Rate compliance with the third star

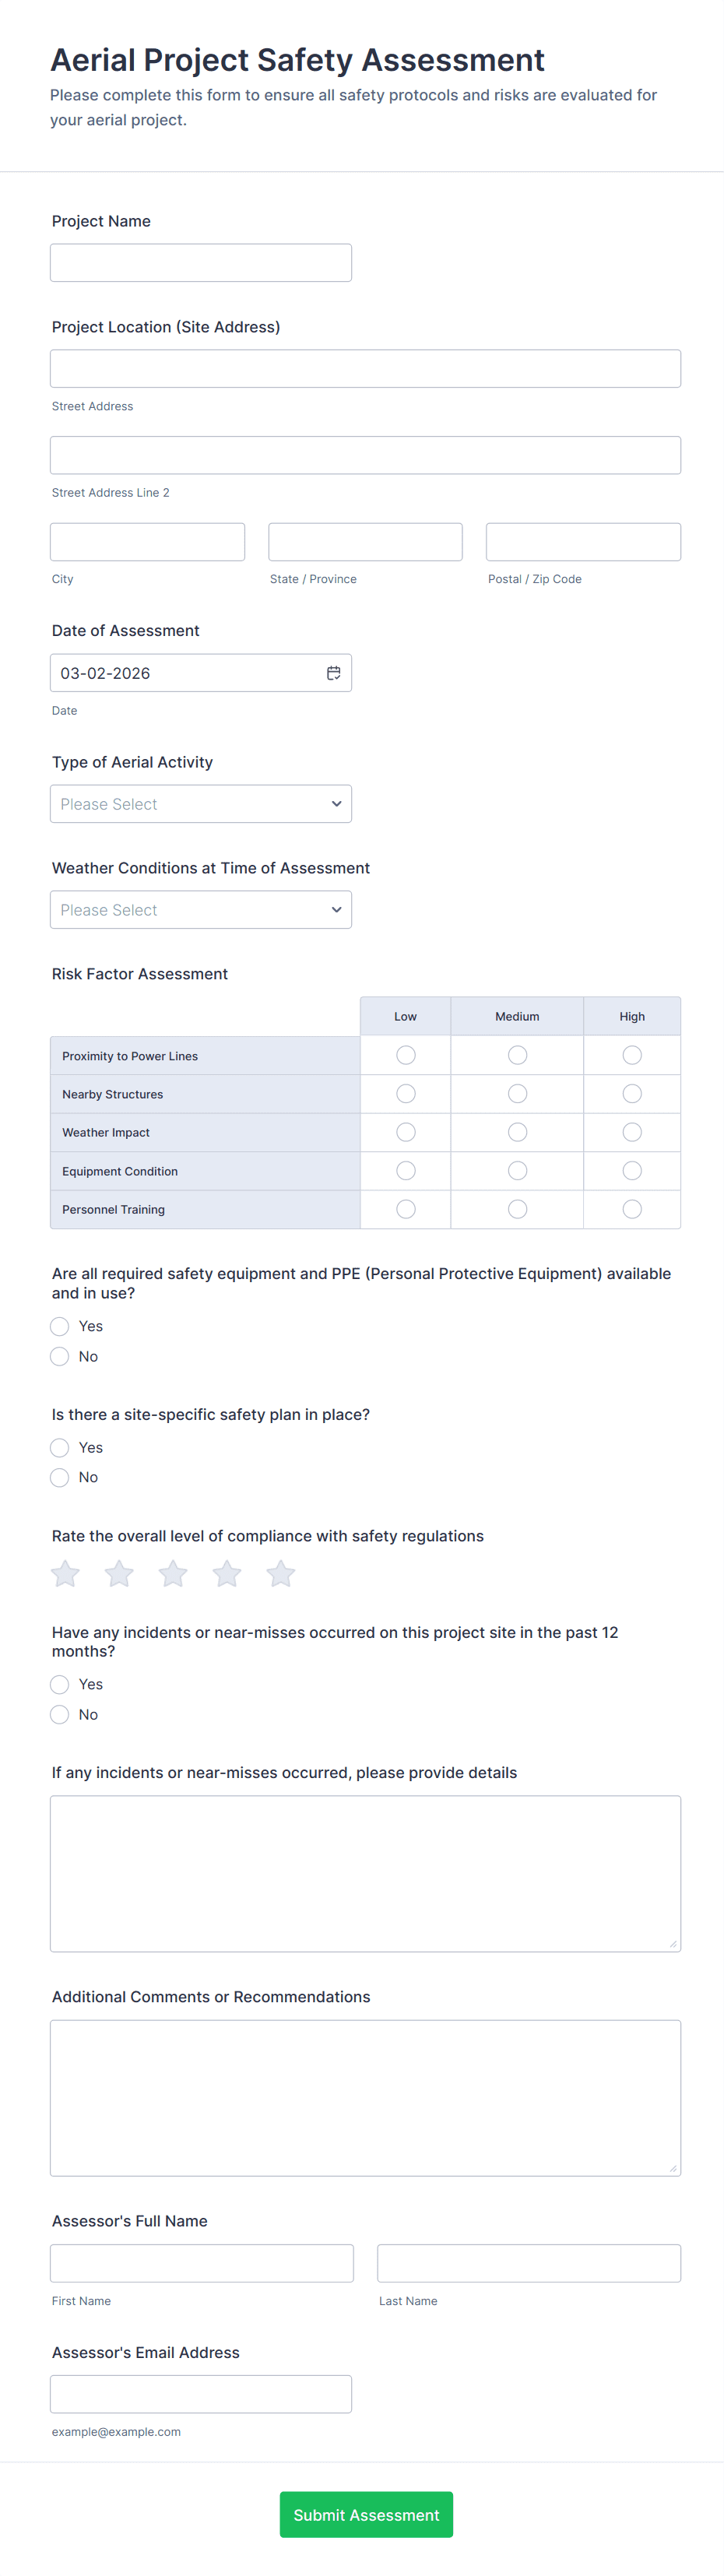(173, 1574)
